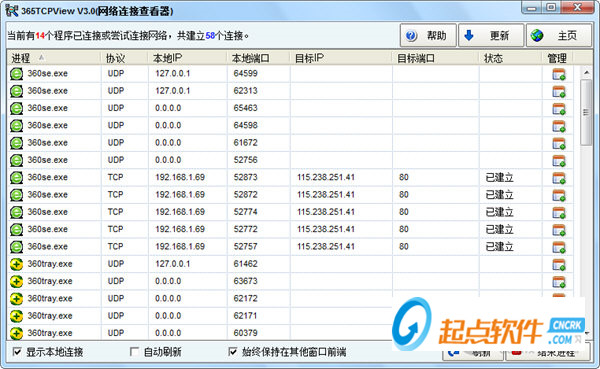Viewport: 600px width, 369px height.
Task: Select 360tray.exe icon in port 61462 row
Action: tap(16, 264)
